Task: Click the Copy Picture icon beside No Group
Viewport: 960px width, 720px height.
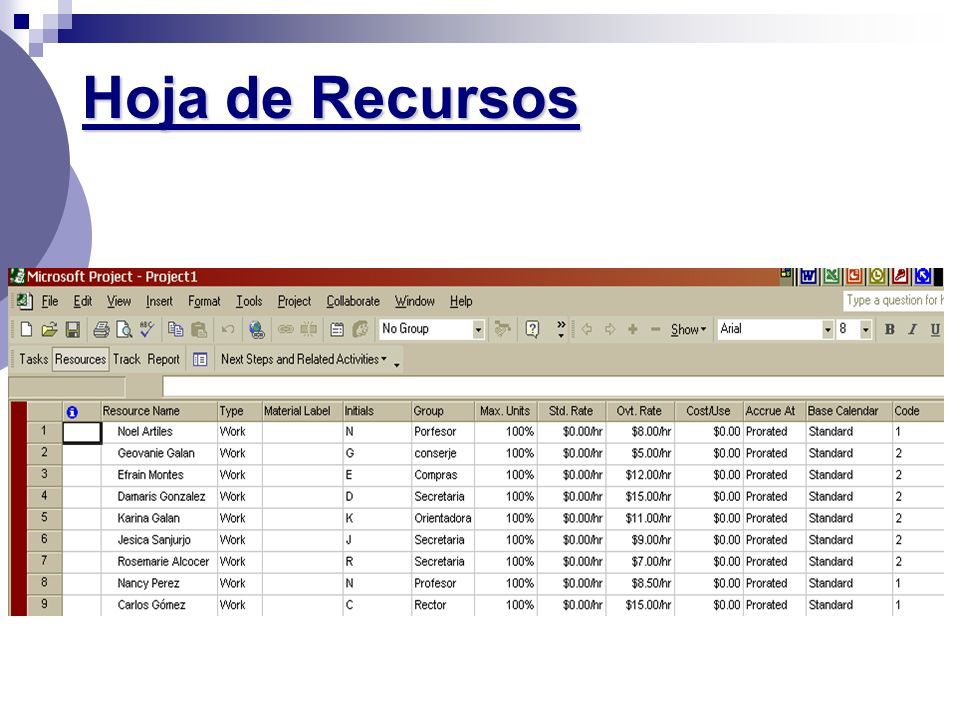Action: click(503, 329)
